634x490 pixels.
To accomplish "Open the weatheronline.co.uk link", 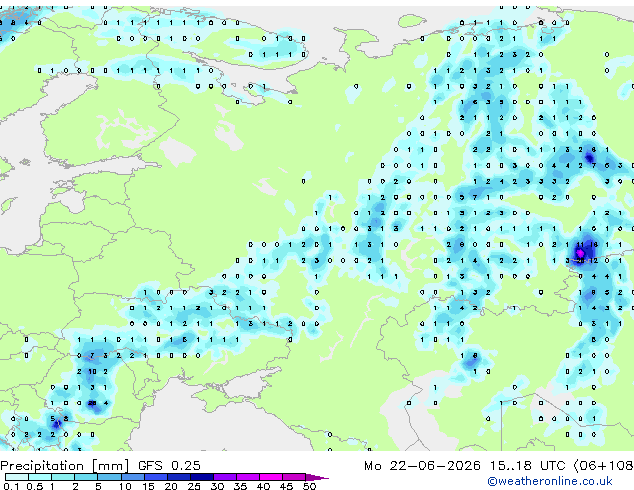I will point(550,481).
